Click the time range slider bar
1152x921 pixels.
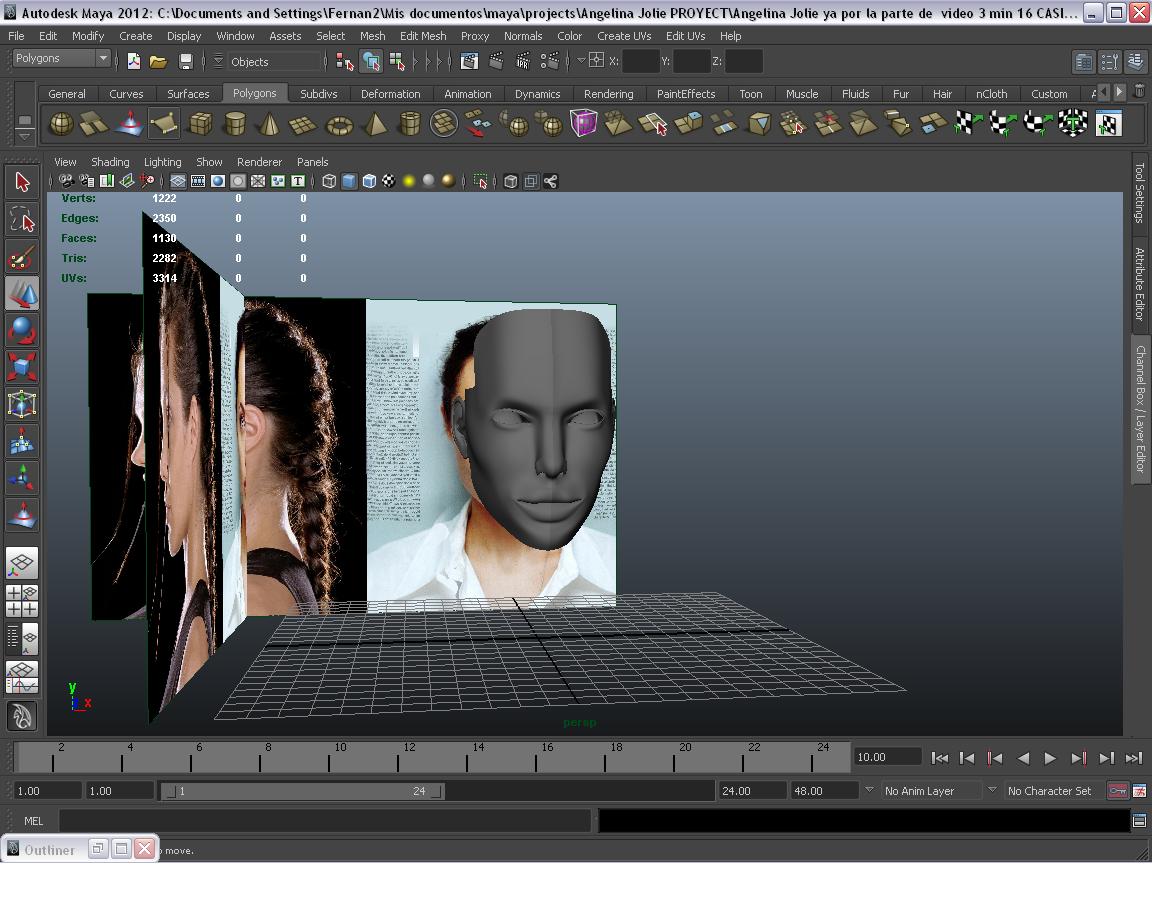tap(300, 791)
